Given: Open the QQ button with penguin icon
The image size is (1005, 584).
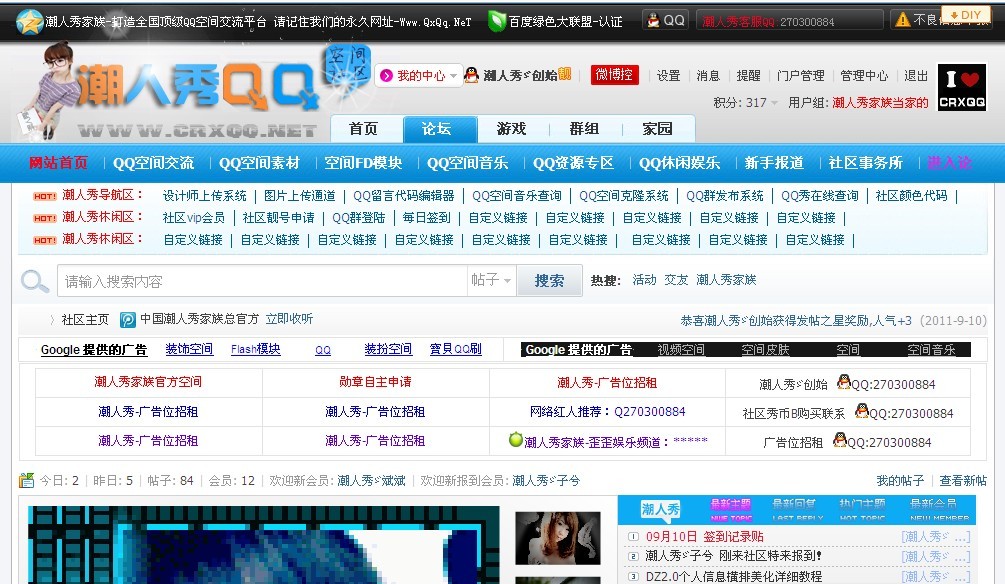Looking at the screenshot, I should click(x=665, y=21).
